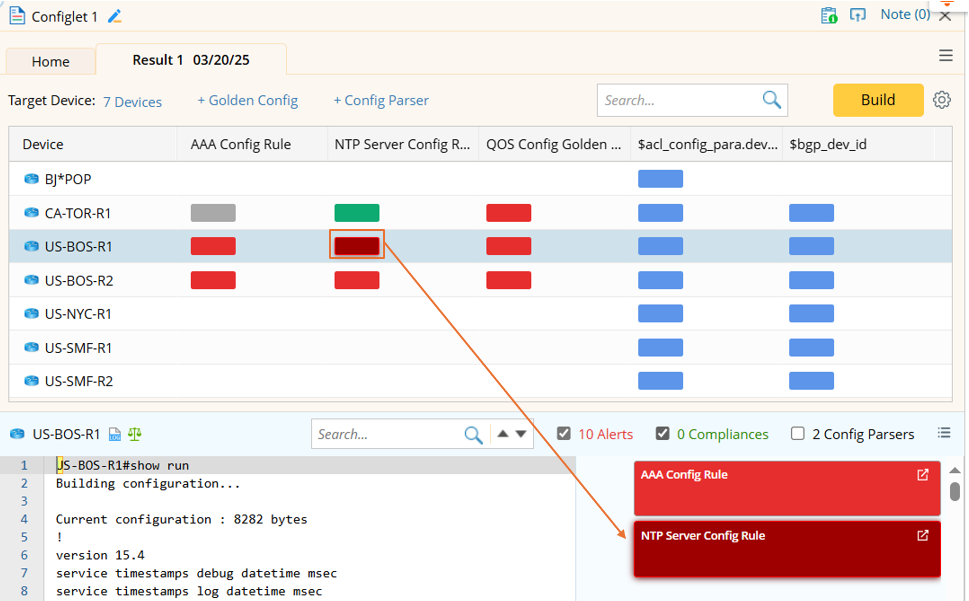This screenshot has width=969, height=601.
Task: Select BJ*POP device row
Action: coord(480,179)
